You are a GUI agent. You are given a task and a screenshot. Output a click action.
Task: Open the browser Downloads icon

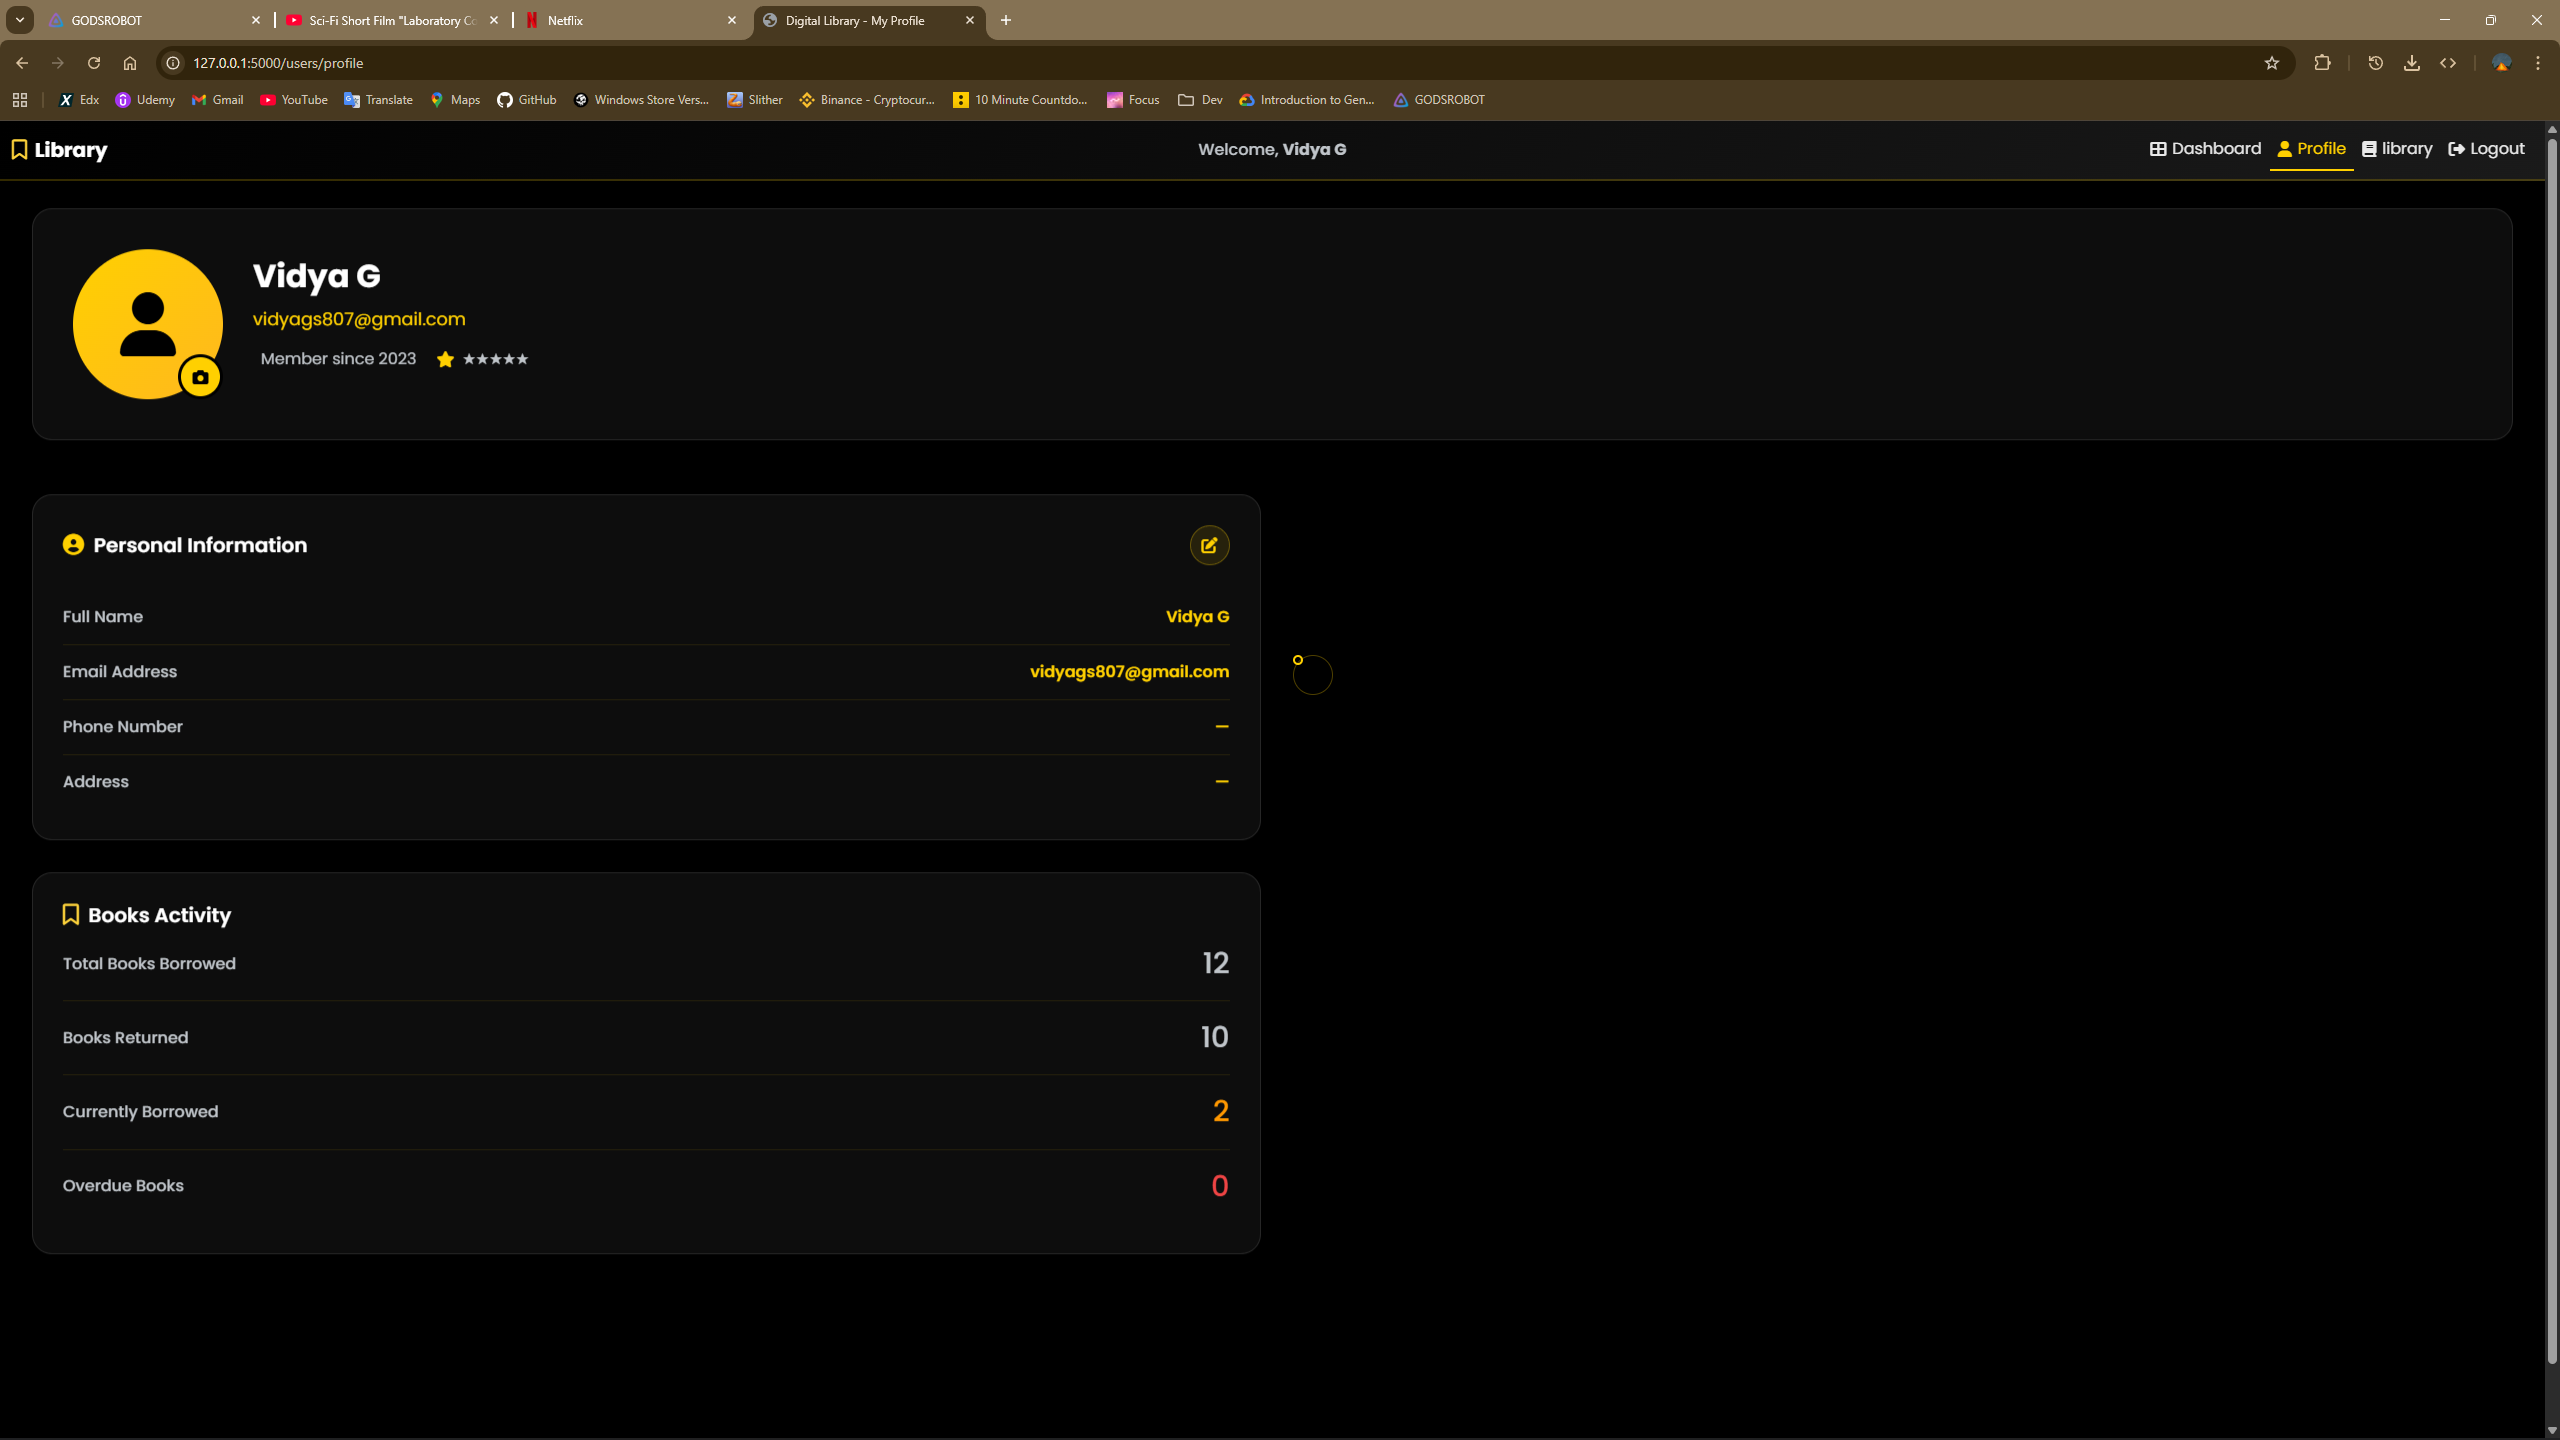[2411, 62]
